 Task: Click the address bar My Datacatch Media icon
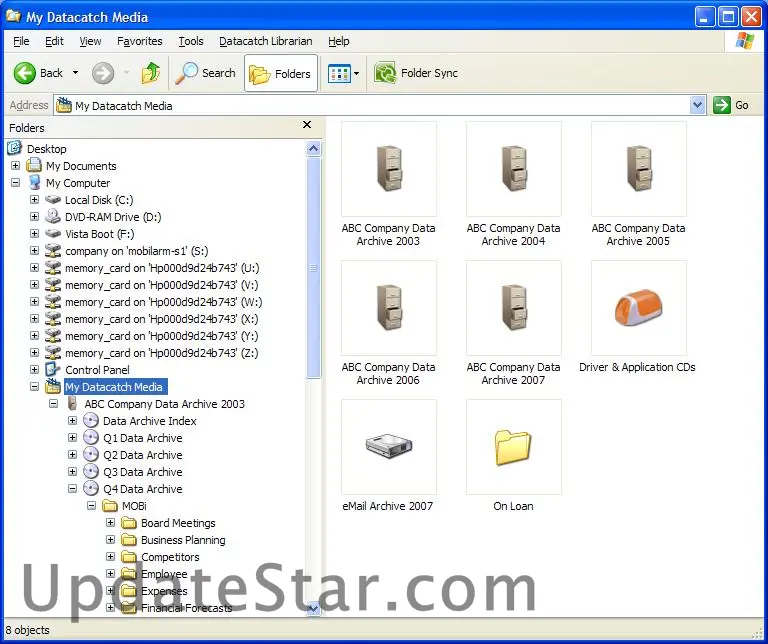(64, 105)
